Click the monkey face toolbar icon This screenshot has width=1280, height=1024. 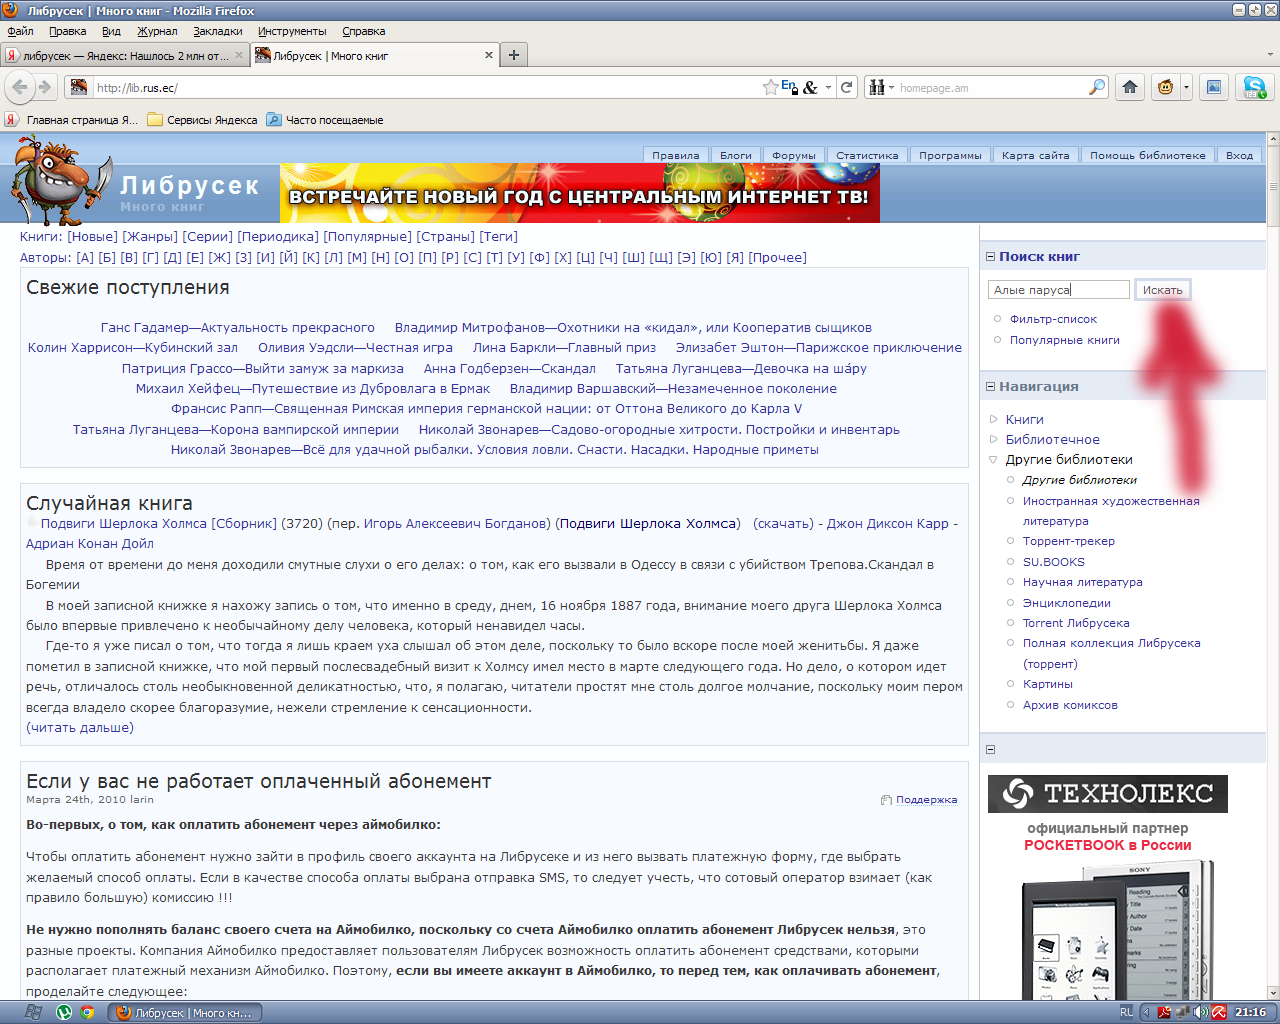tap(1165, 87)
